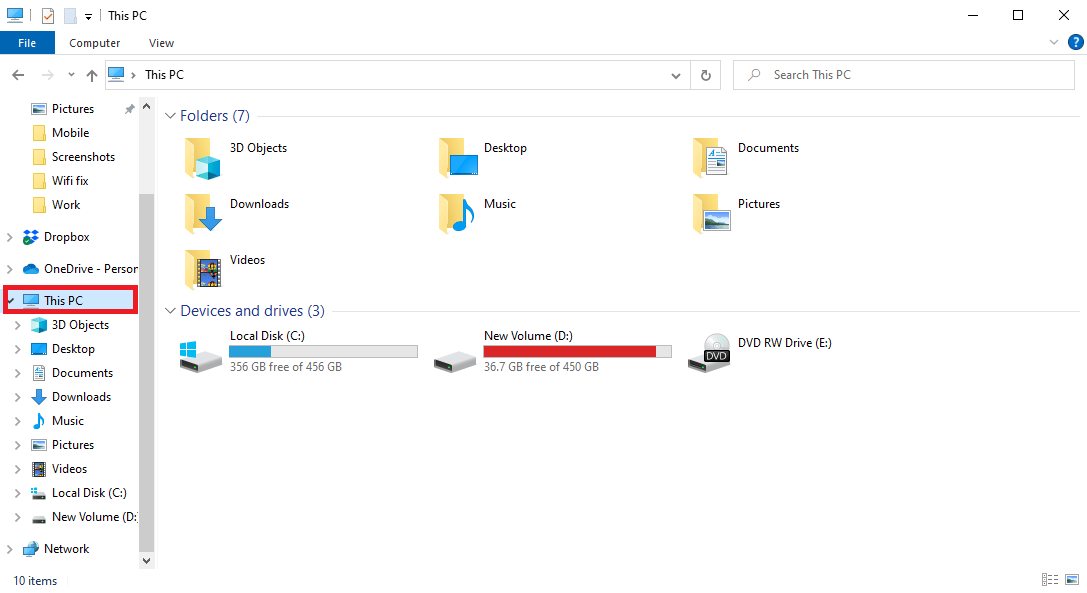The image size is (1087, 593).
Task: Click the New folder quick access icon
Action: 70,15
